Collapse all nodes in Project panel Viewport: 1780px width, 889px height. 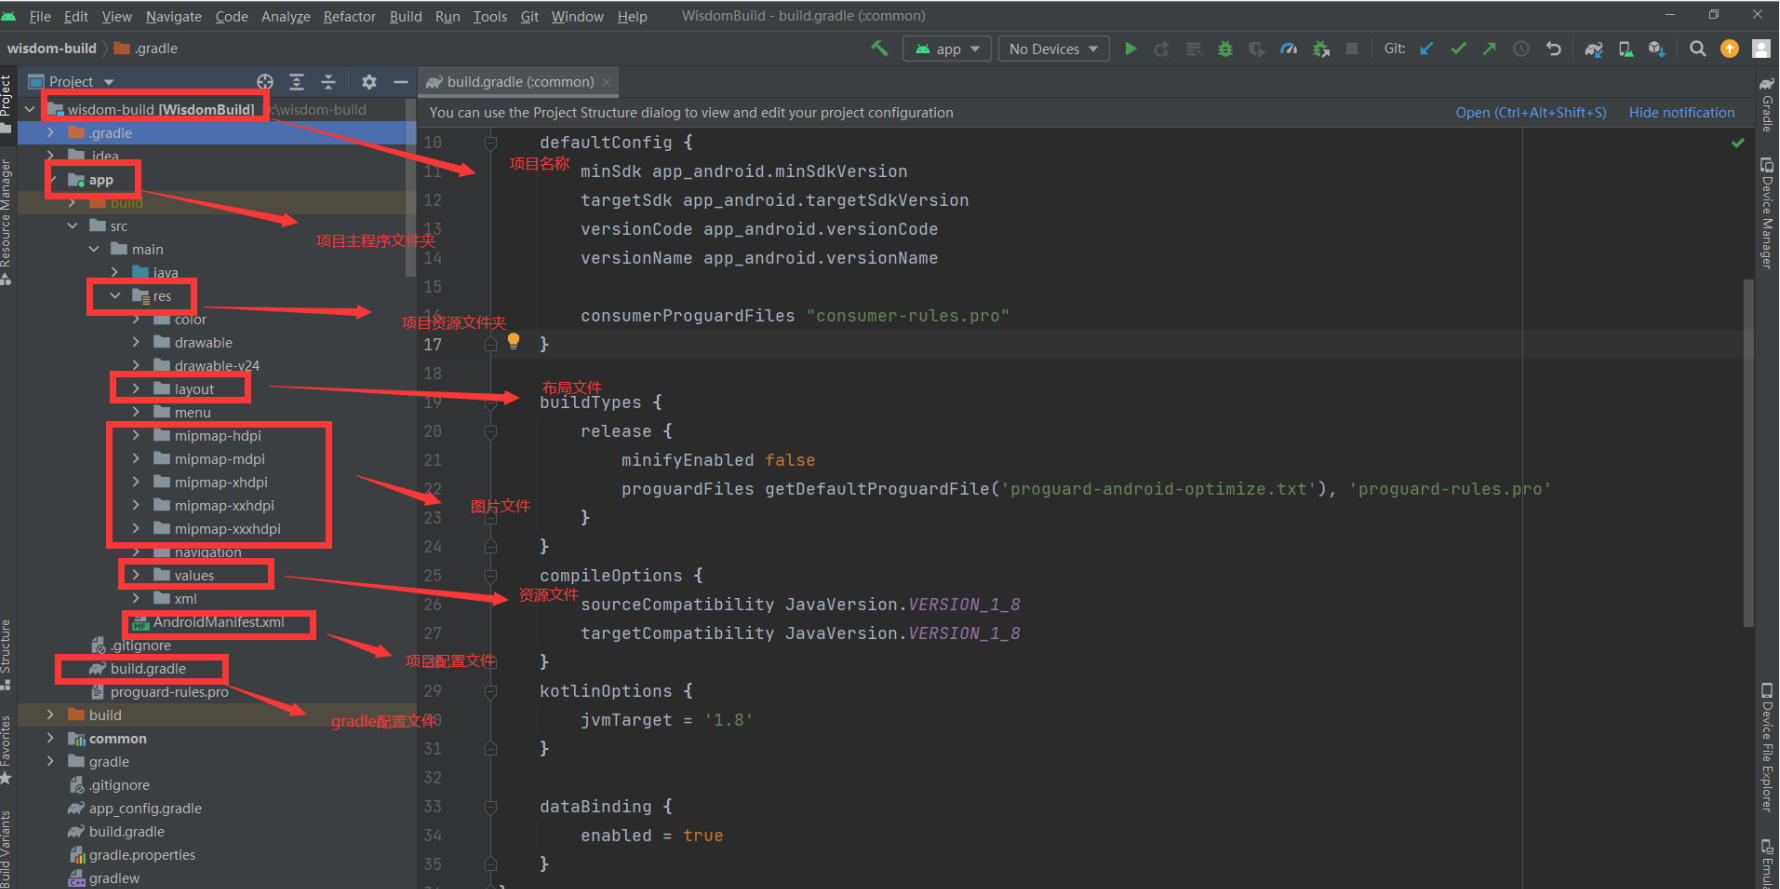tap(328, 82)
